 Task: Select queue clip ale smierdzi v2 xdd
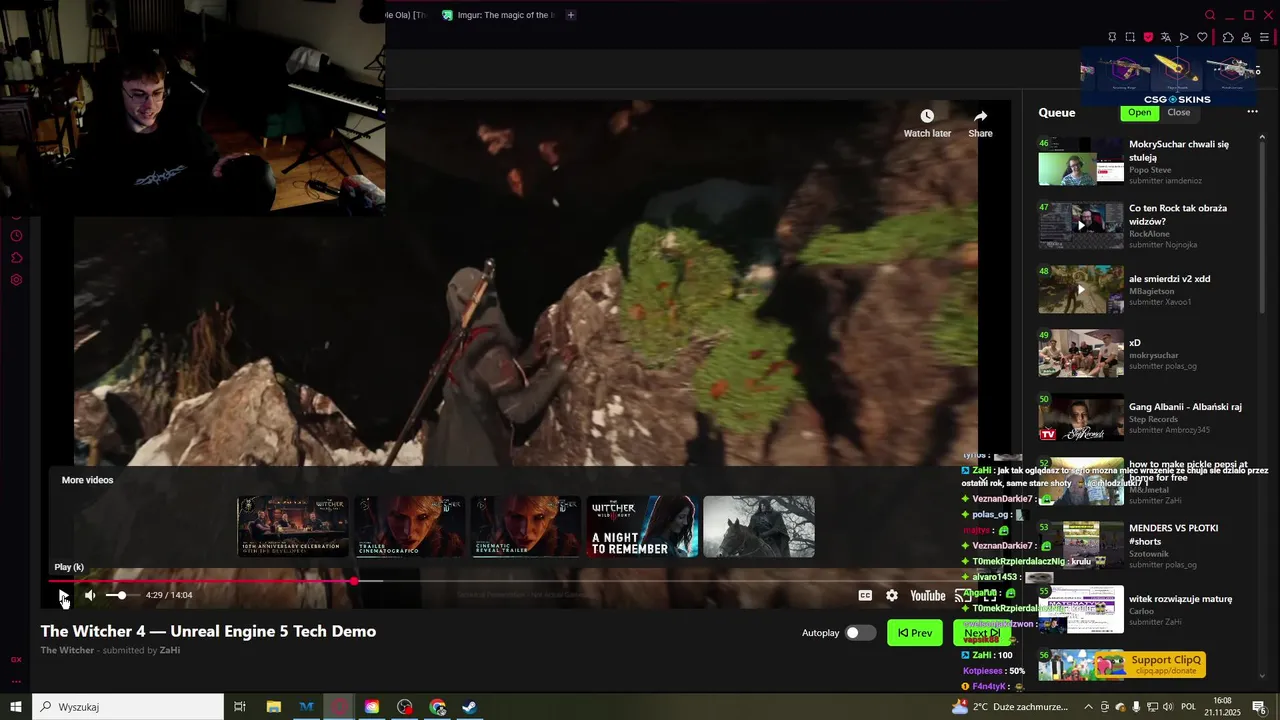(1146, 290)
